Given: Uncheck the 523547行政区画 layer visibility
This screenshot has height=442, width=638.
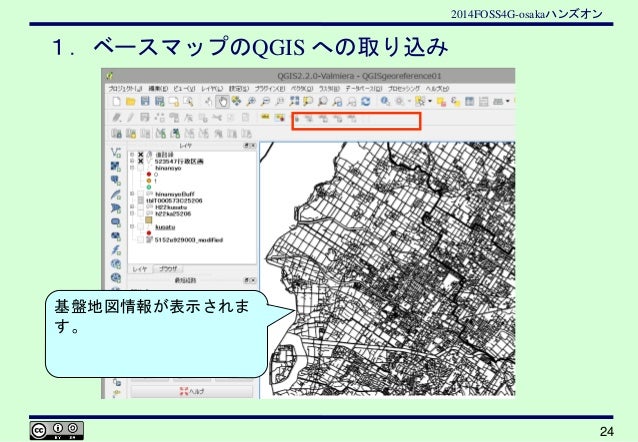Looking at the screenshot, I should tap(140, 162).
